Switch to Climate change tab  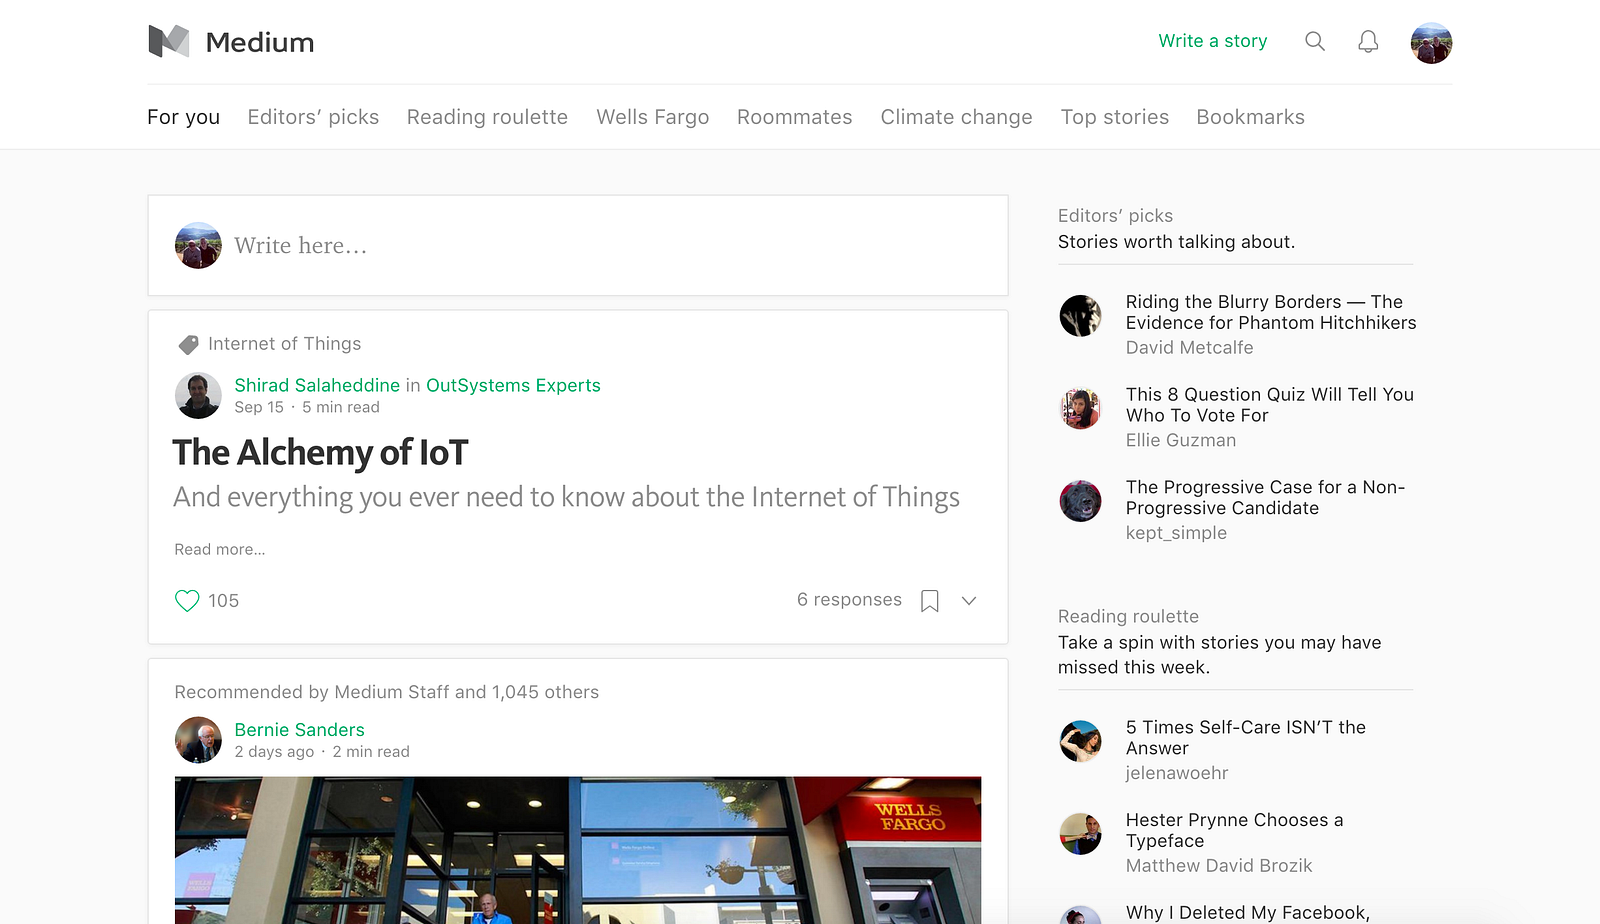[x=956, y=117]
